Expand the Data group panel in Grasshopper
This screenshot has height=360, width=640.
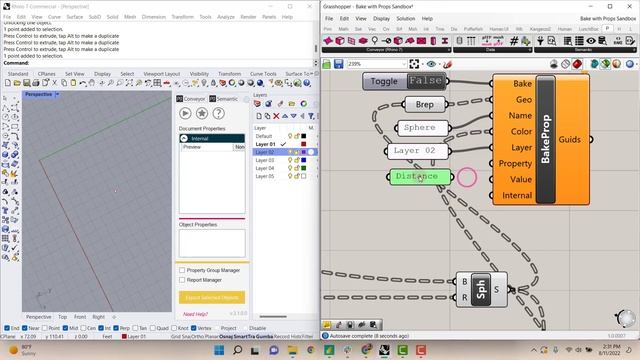click(529, 50)
